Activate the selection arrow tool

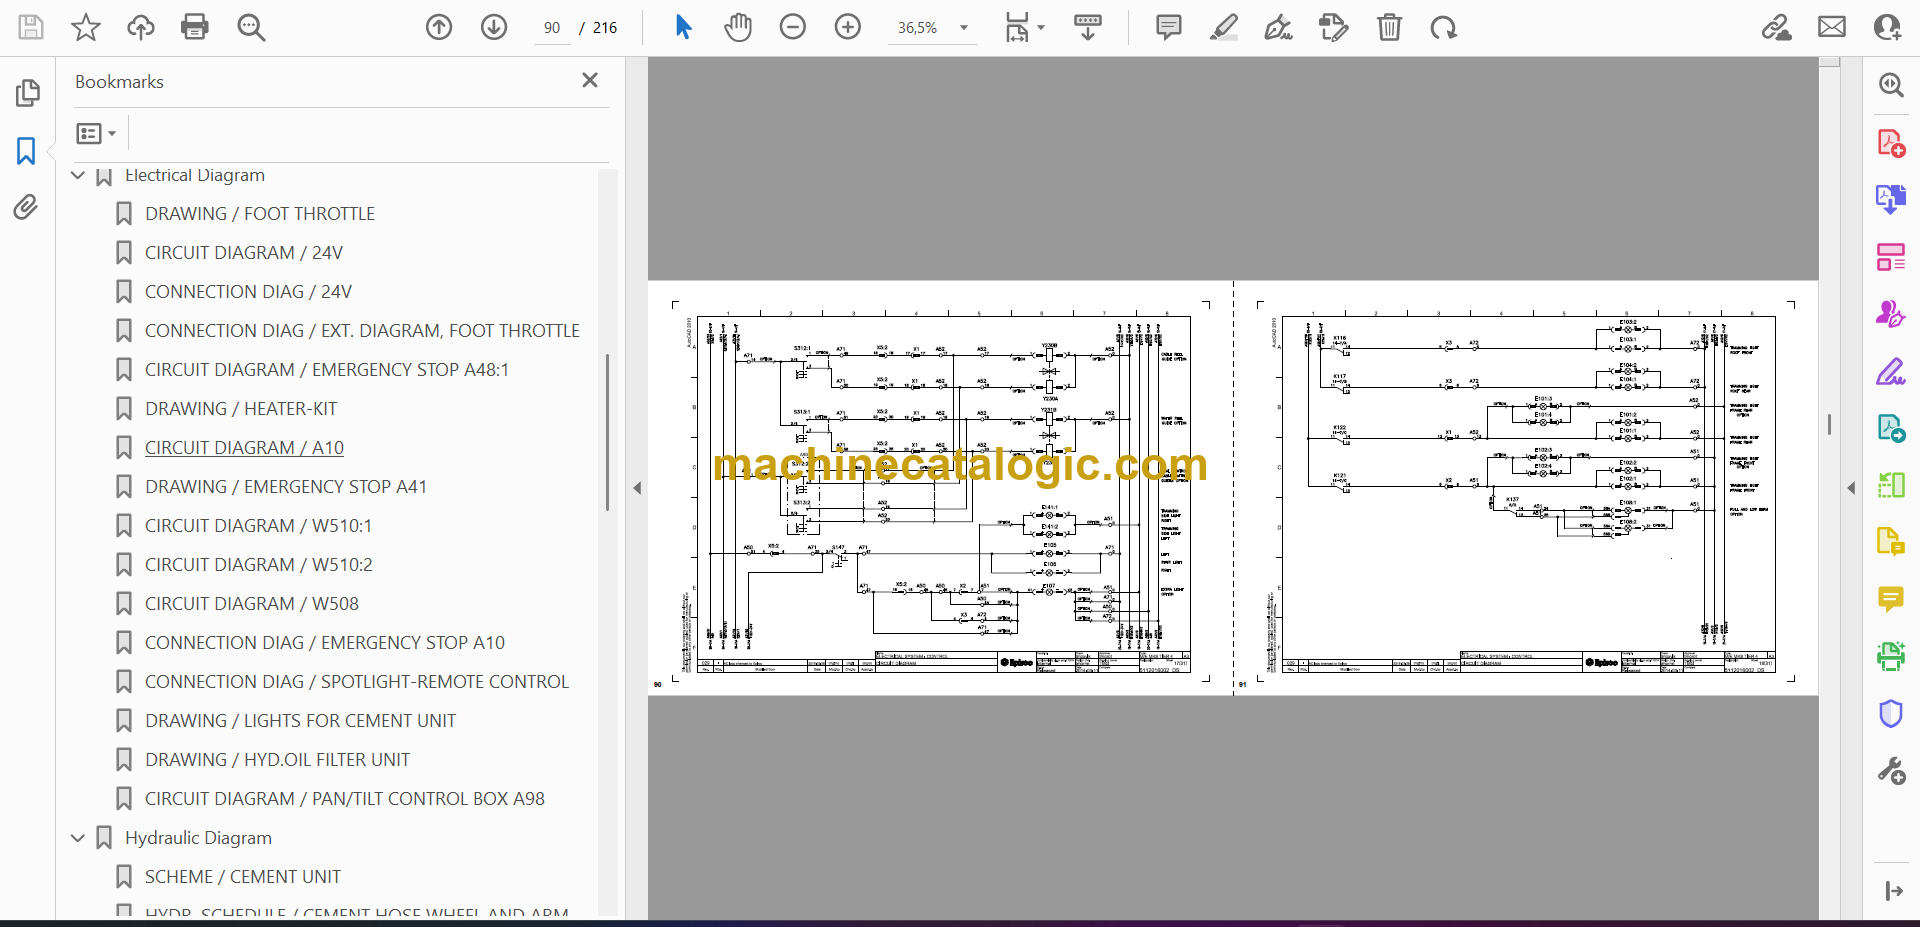[683, 27]
